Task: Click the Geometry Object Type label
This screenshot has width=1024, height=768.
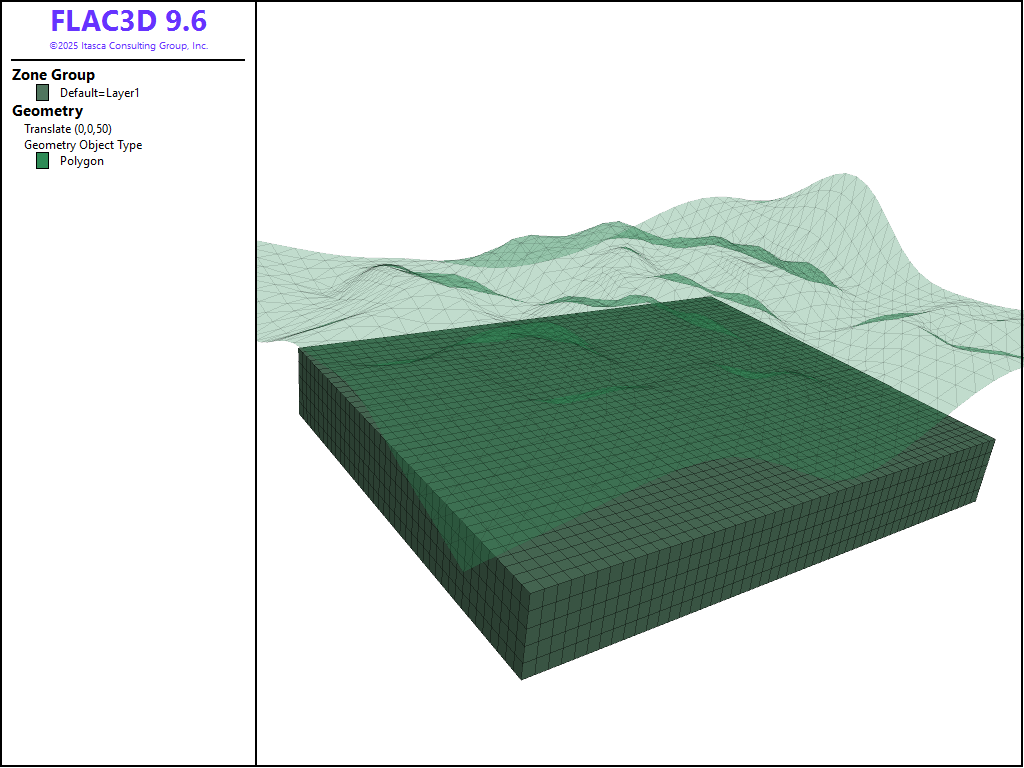Action: tap(83, 145)
